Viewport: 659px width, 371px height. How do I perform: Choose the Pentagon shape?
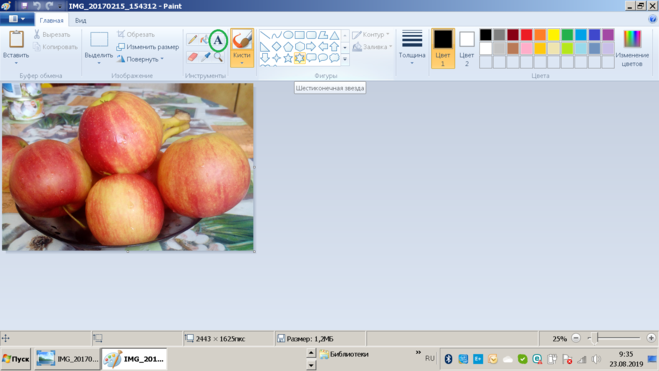tap(288, 47)
